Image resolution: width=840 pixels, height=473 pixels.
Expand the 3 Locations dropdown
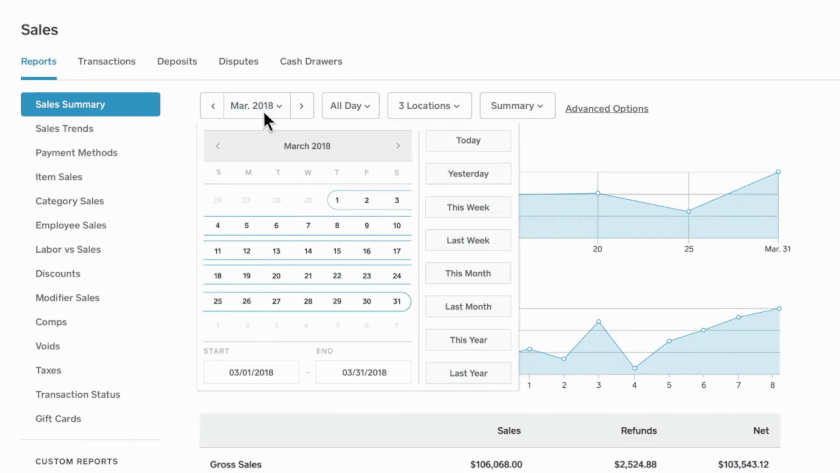click(x=429, y=106)
